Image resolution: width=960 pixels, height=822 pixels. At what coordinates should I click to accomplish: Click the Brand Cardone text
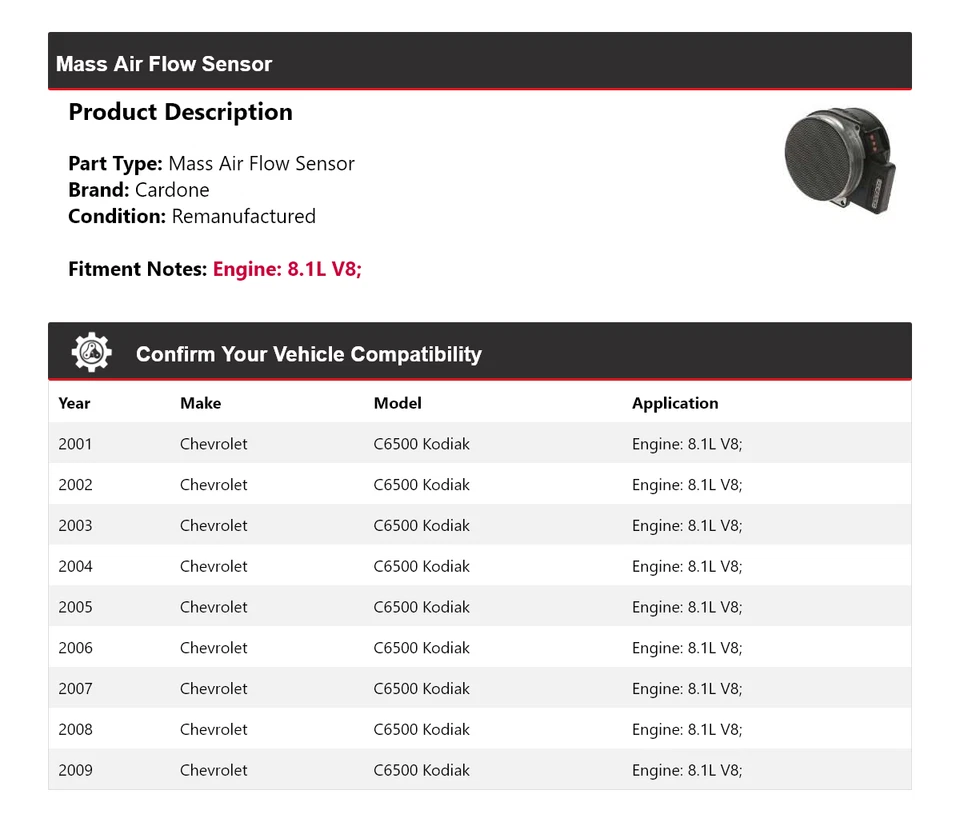(x=139, y=190)
